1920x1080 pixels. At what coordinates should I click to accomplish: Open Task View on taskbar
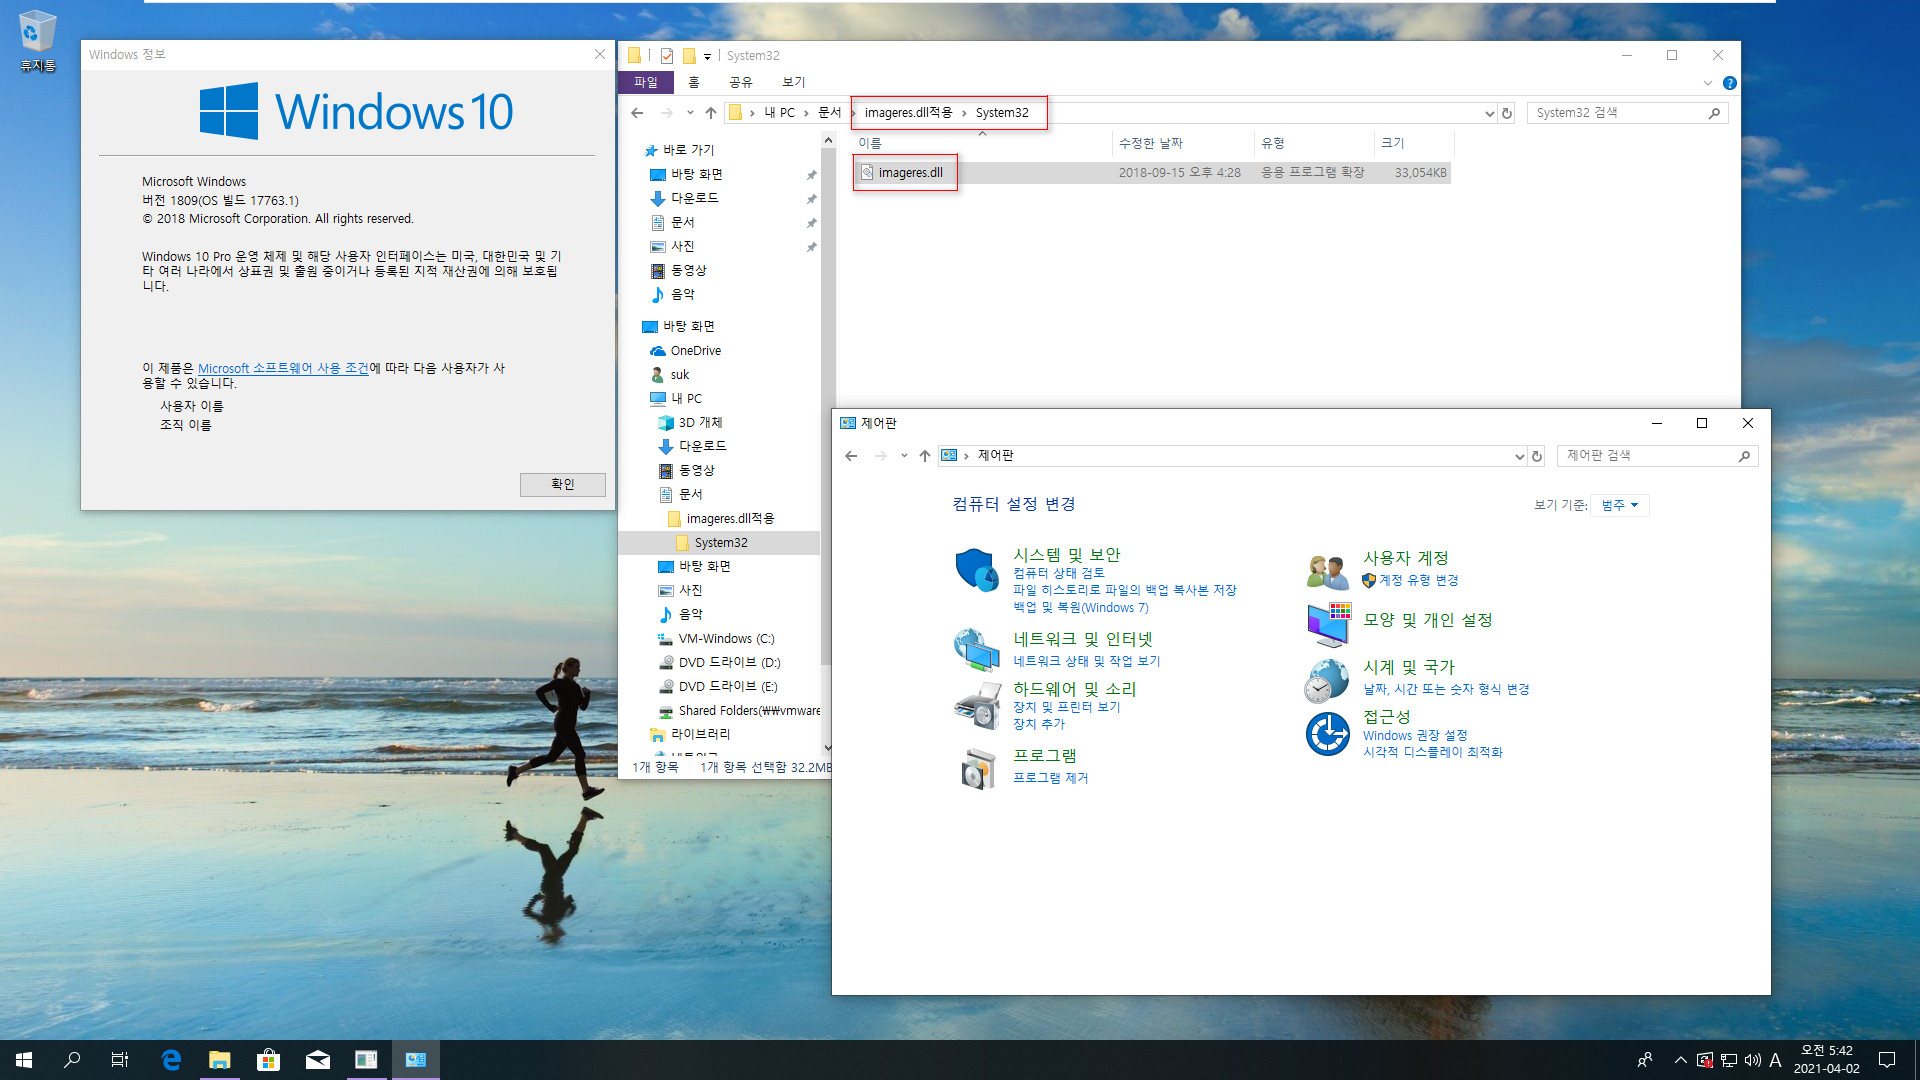tap(120, 1060)
